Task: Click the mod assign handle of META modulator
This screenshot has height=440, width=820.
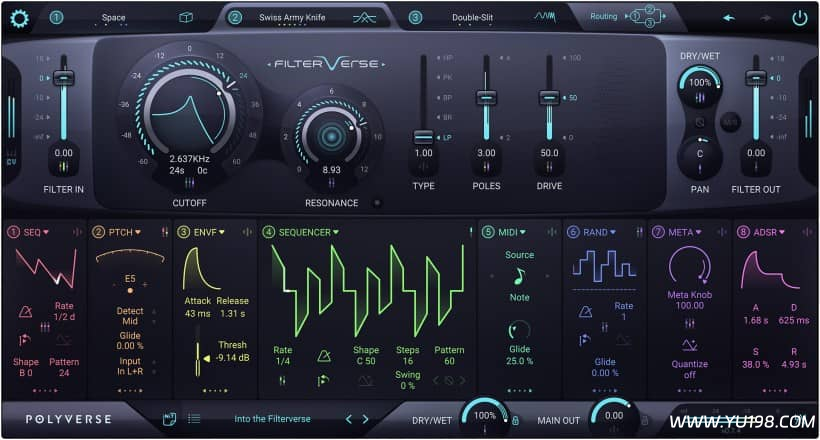Action: 722,232
